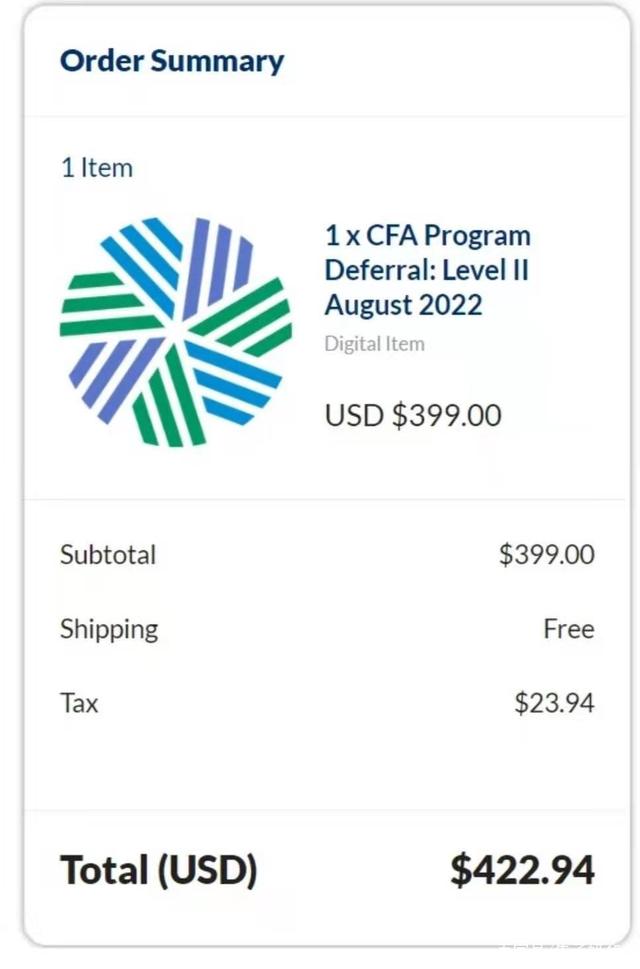
Task: Click the CFA Institute logo image
Action: (176, 331)
